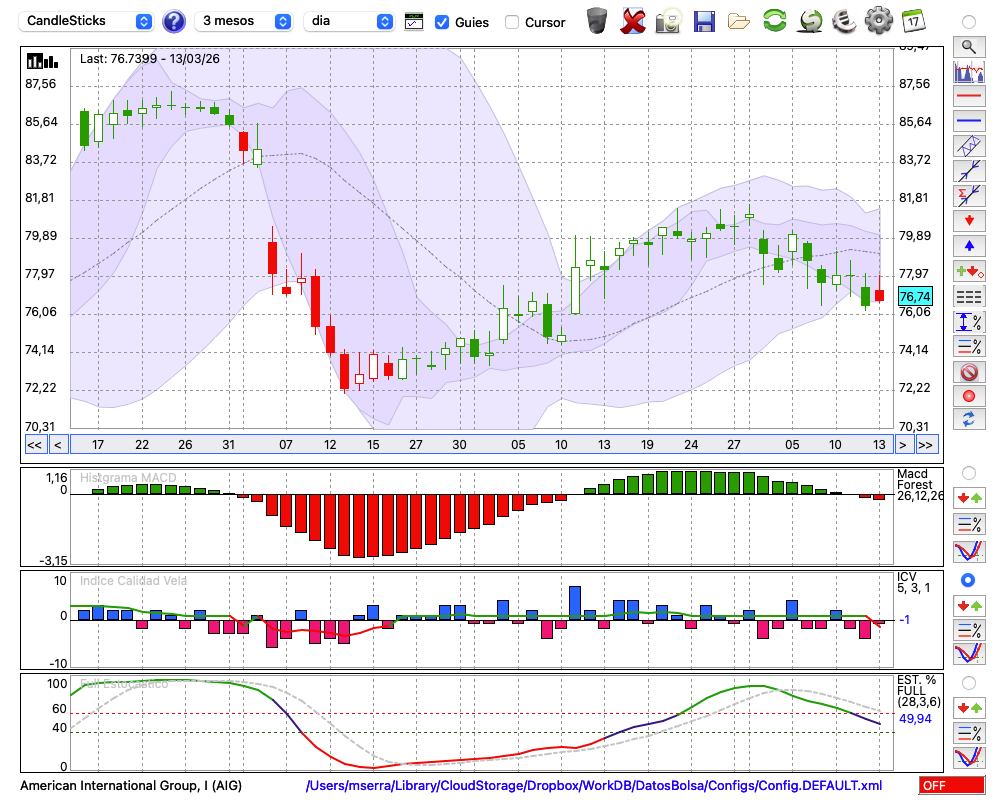This screenshot has height=800, width=1000.
Task: Enable the Cursor checkbox
Action: click(512, 22)
